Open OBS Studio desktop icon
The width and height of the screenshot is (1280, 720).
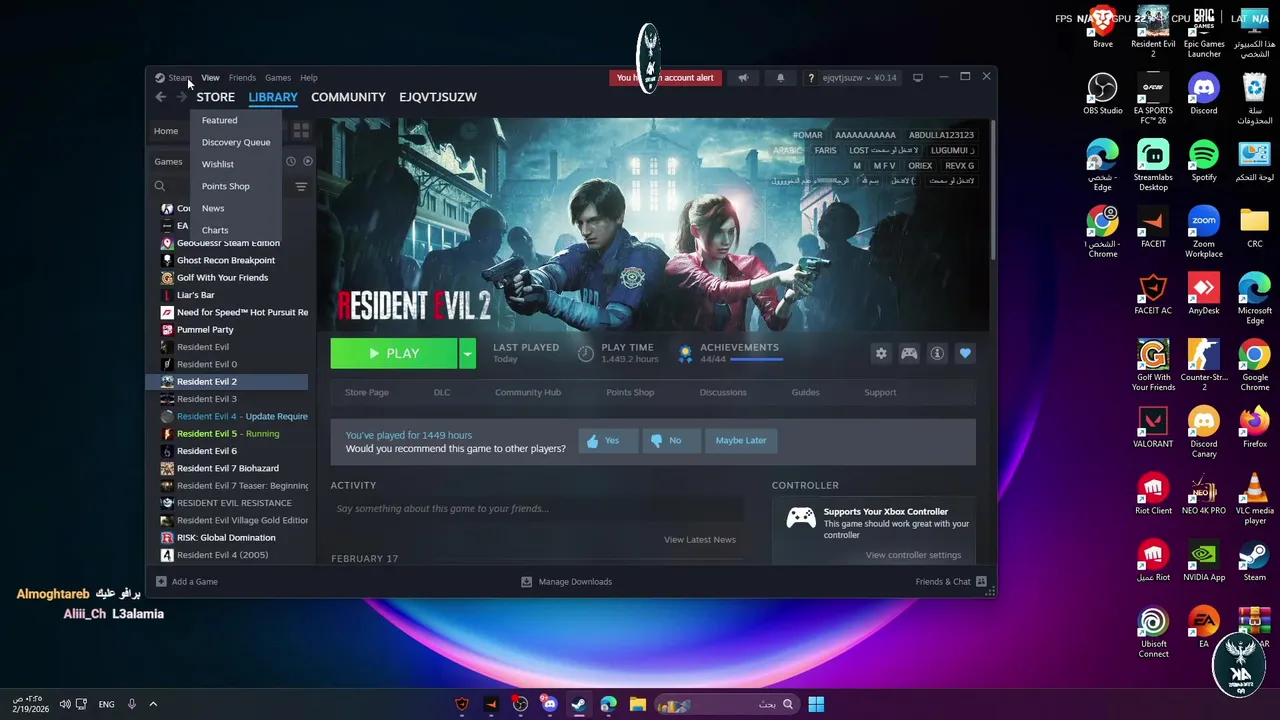click(1102, 94)
